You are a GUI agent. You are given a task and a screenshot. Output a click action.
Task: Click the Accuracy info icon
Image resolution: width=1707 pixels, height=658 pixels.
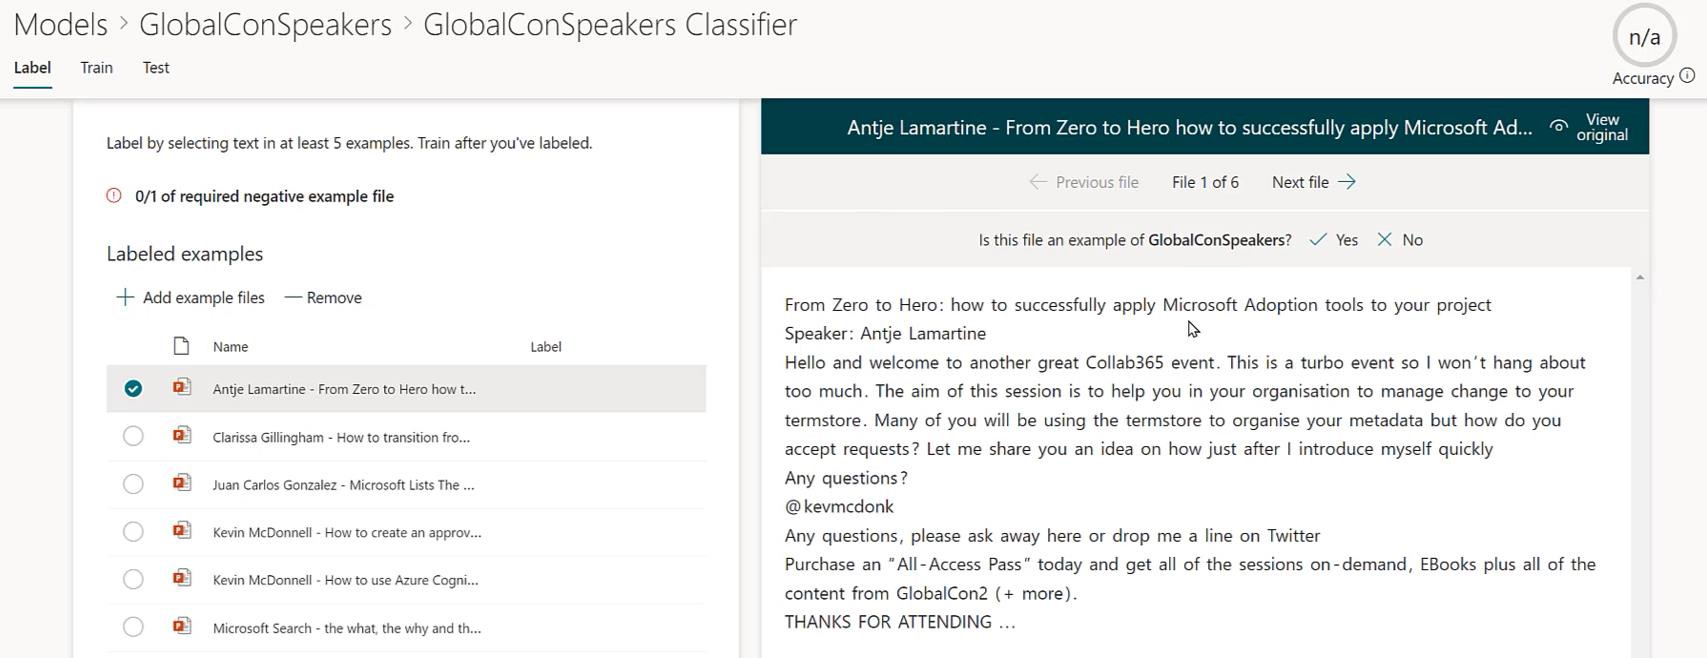click(x=1687, y=75)
